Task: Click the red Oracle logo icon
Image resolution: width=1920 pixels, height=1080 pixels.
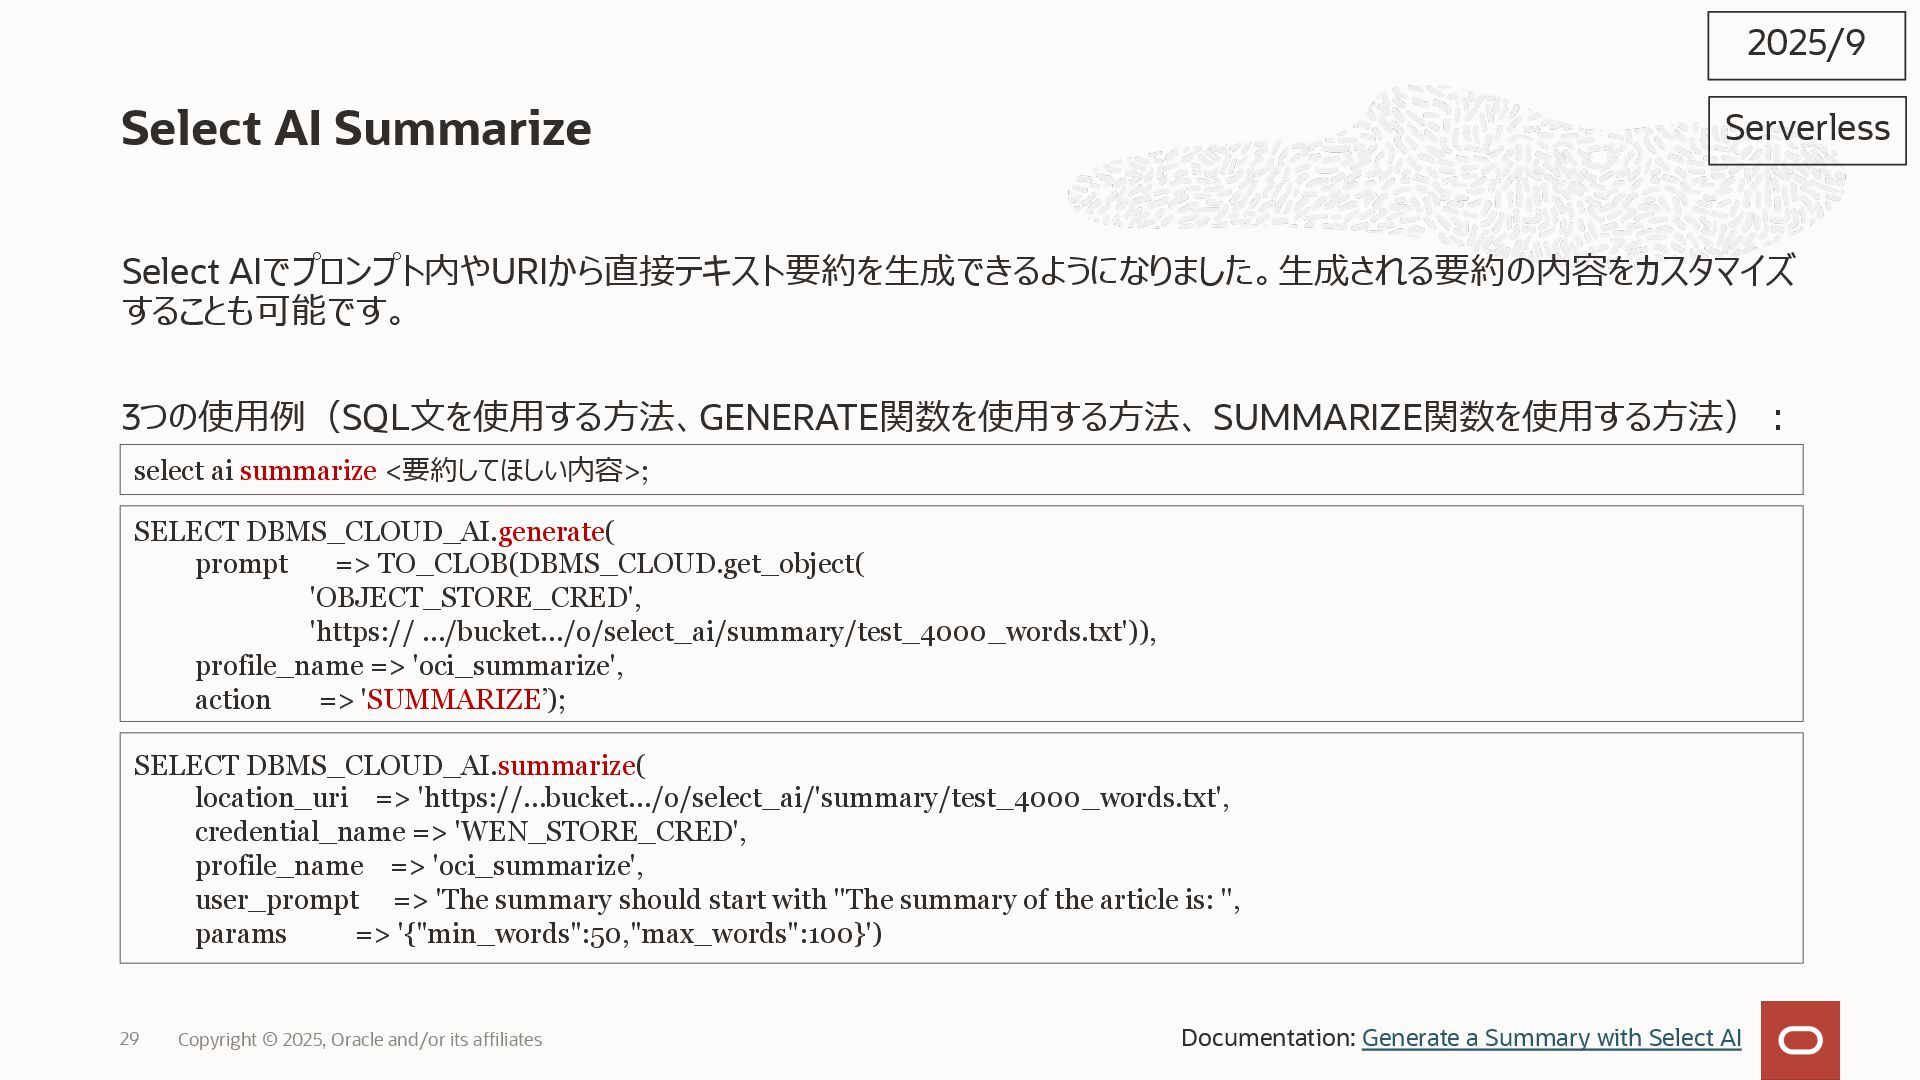Action: coord(1800,1040)
